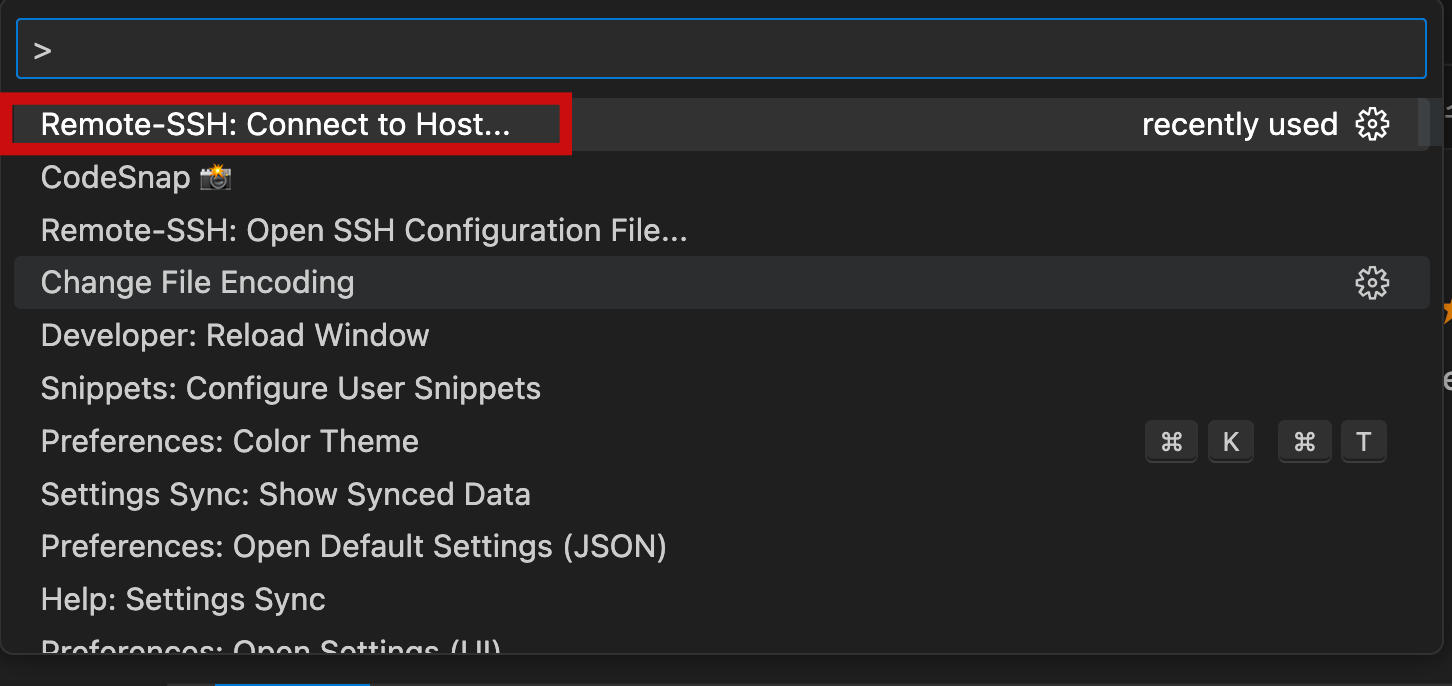Image resolution: width=1452 pixels, height=686 pixels.
Task: Focus the command palette input field
Action: coord(721,49)
